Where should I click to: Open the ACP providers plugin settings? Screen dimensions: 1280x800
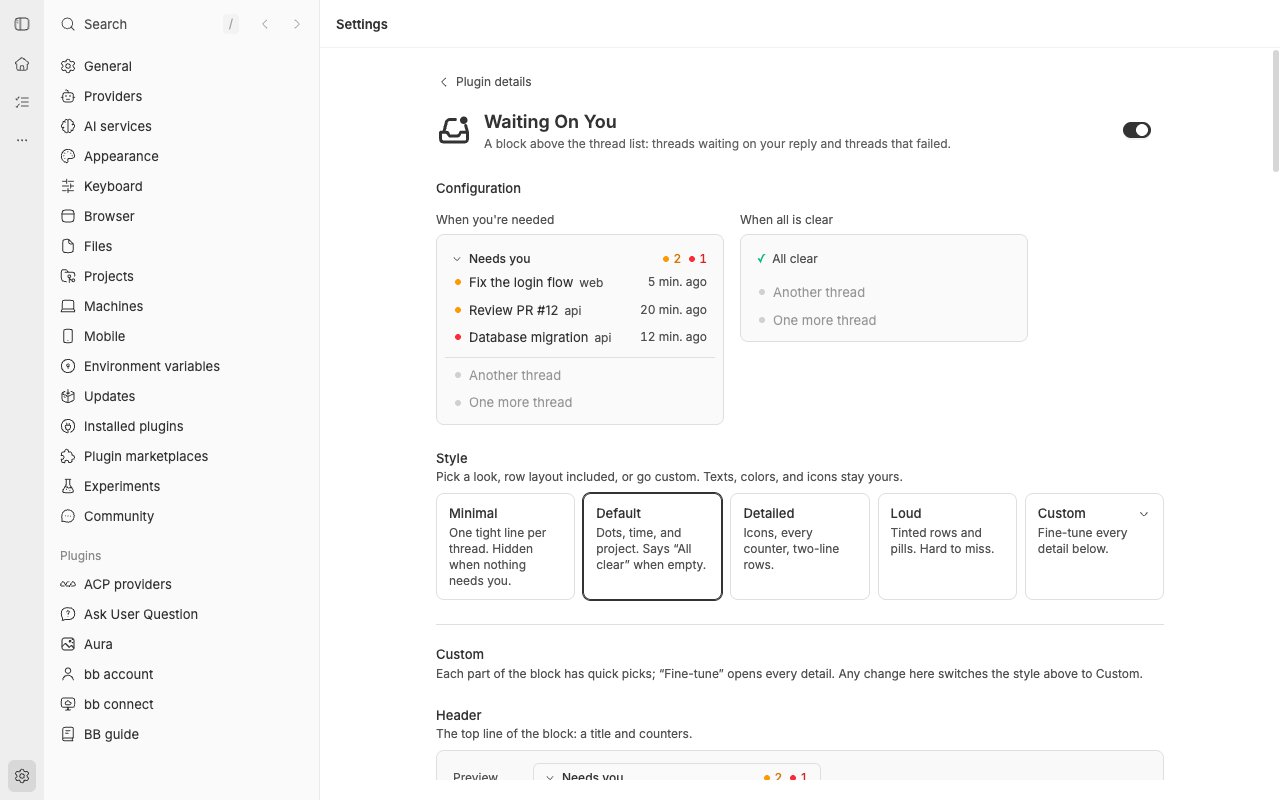pos(184,584)
